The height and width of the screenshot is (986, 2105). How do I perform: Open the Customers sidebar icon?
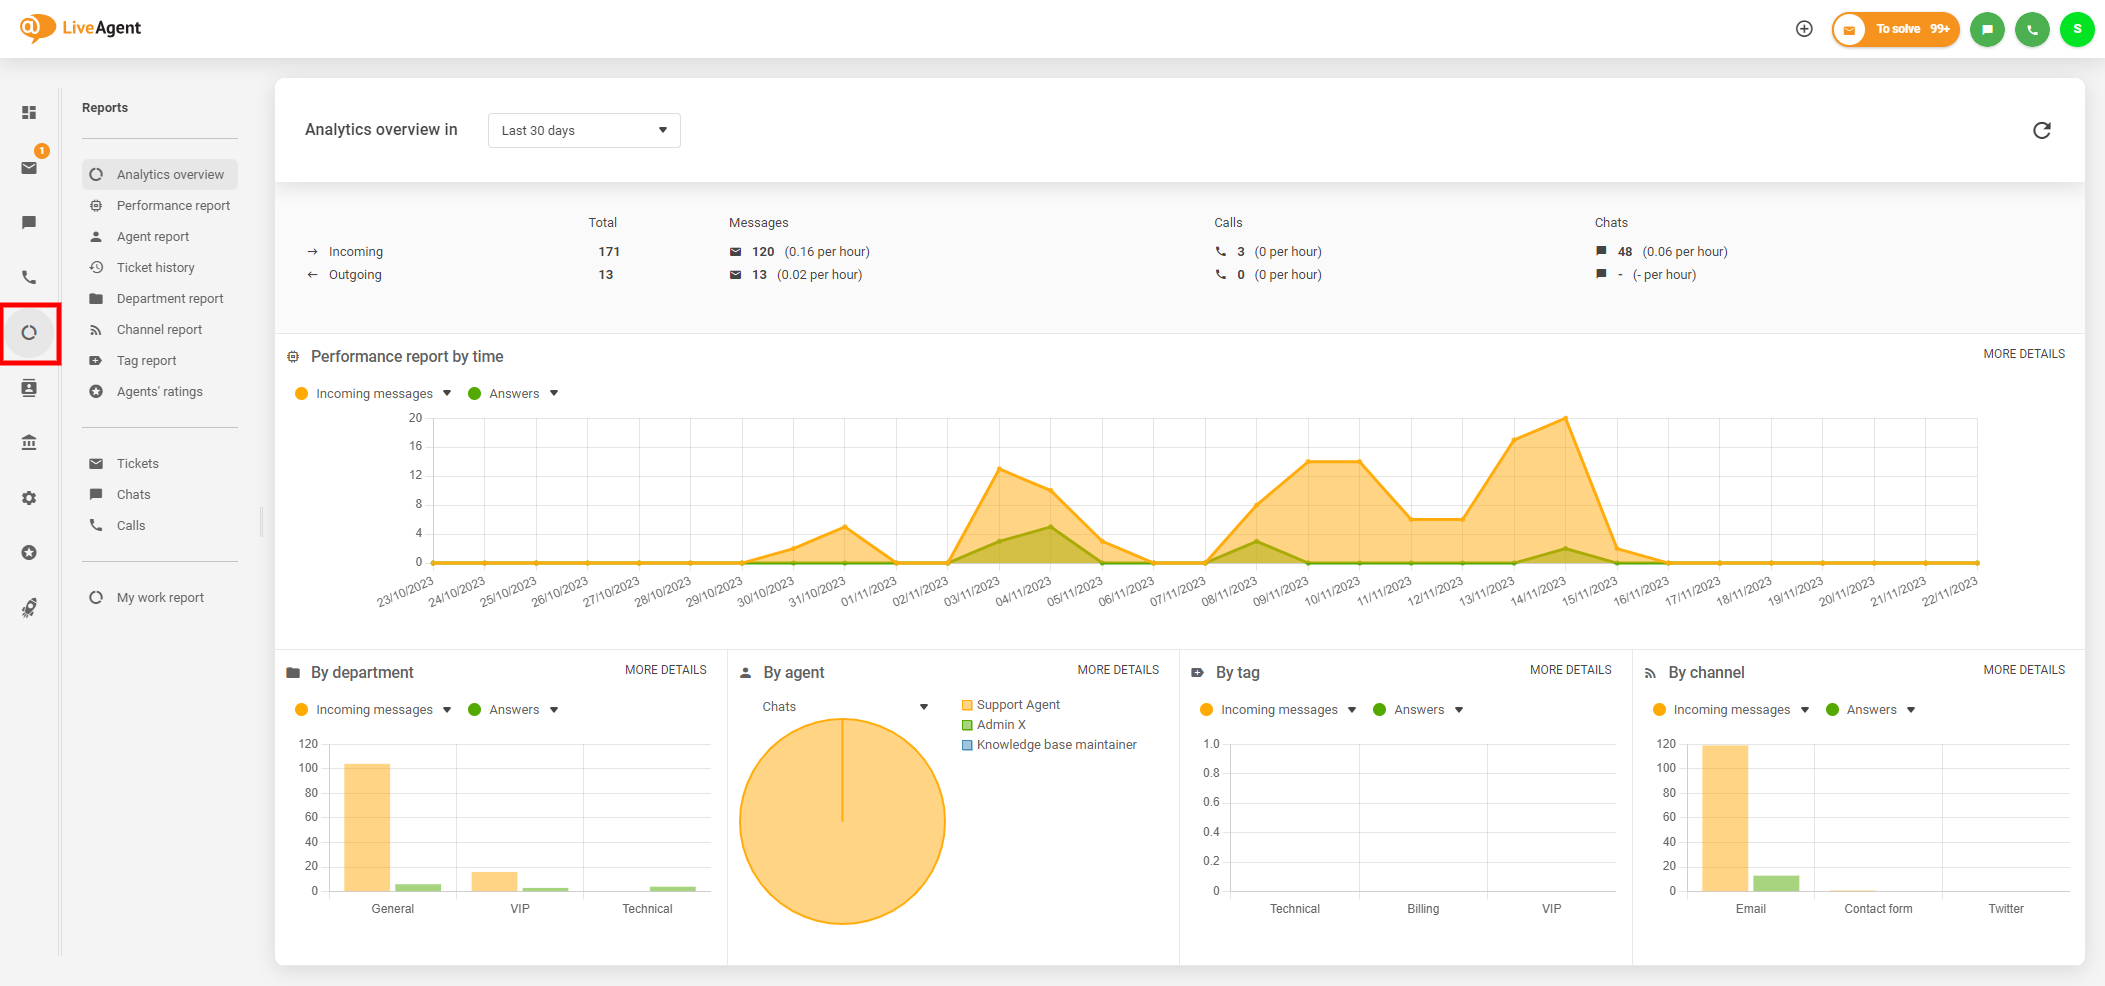29,388
